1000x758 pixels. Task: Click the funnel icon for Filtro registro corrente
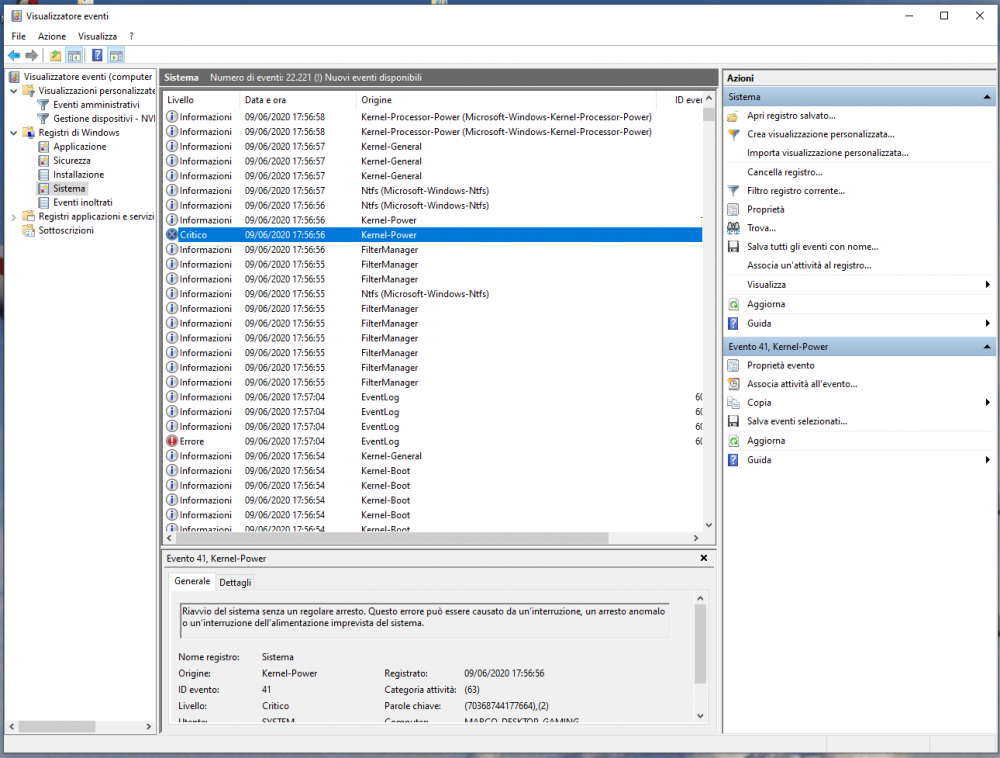734,190
